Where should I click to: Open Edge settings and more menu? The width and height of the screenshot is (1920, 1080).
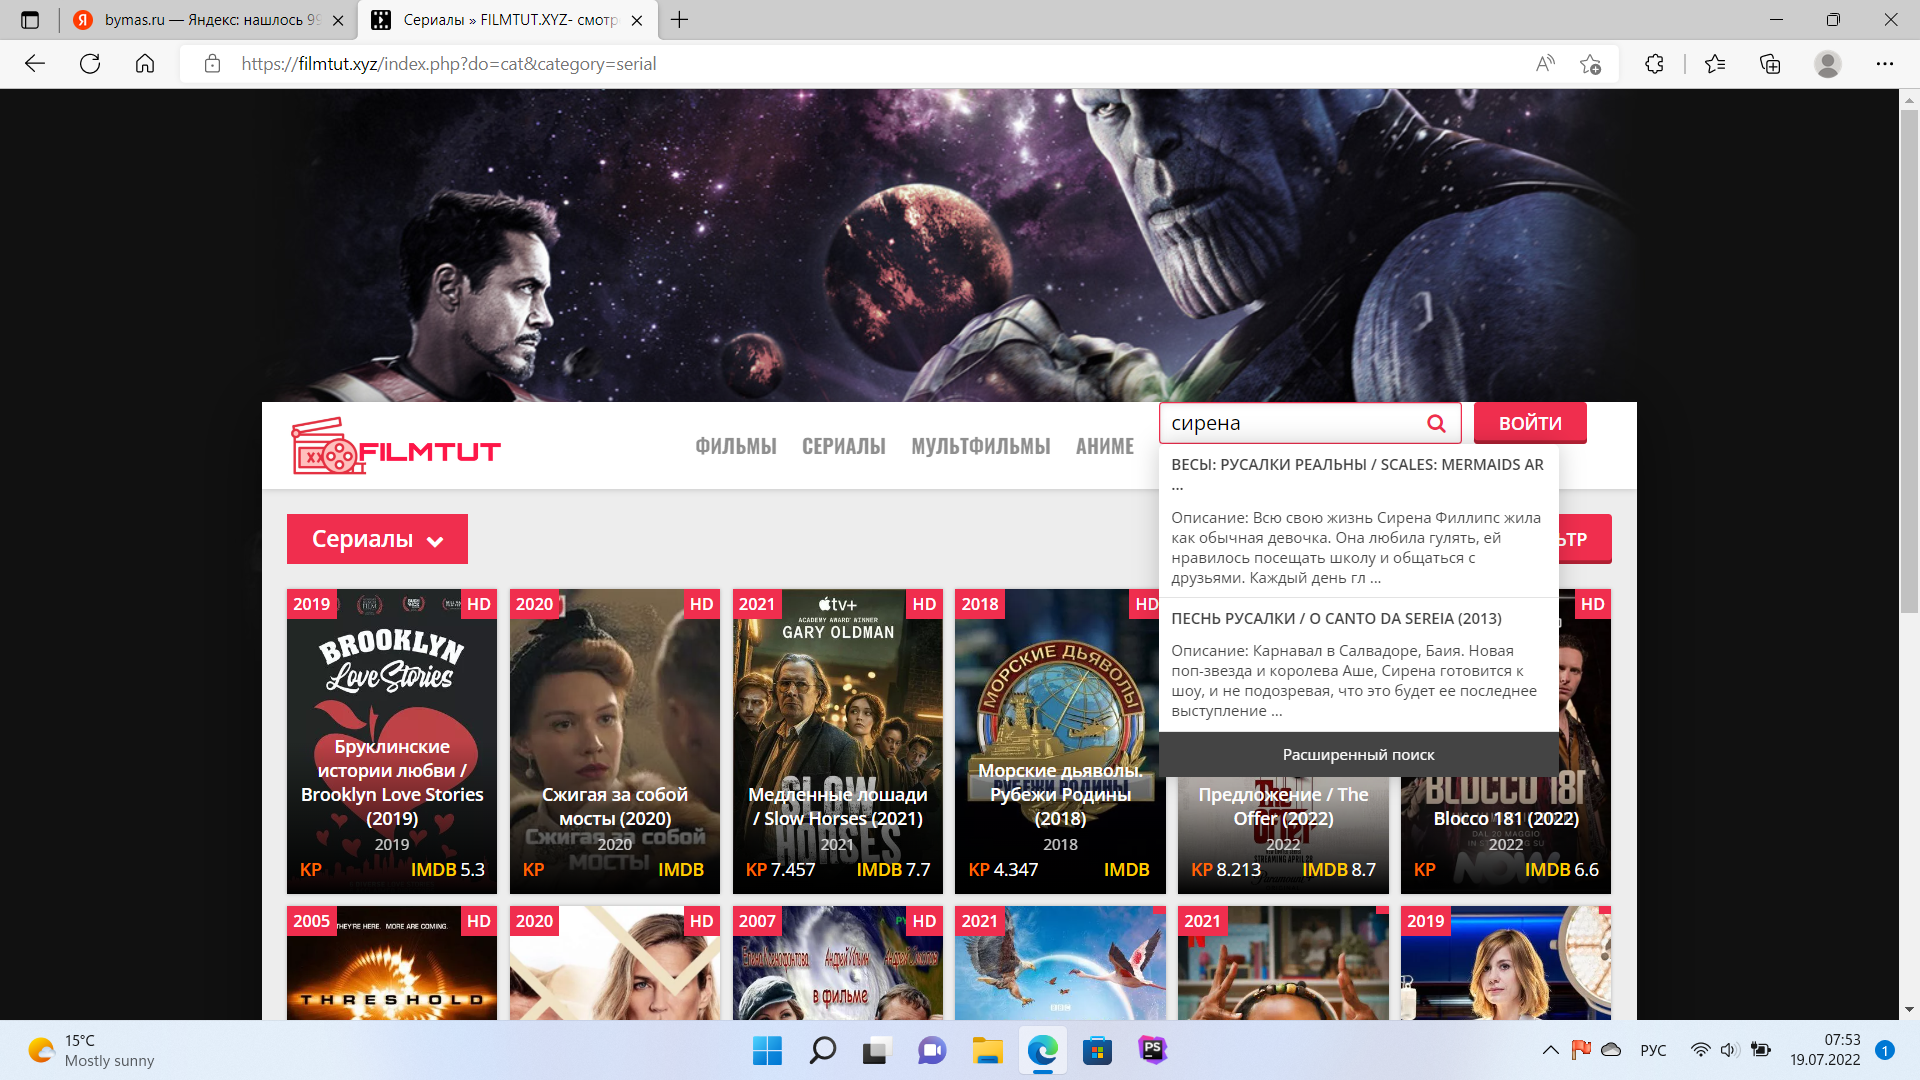pos(1884,64)
